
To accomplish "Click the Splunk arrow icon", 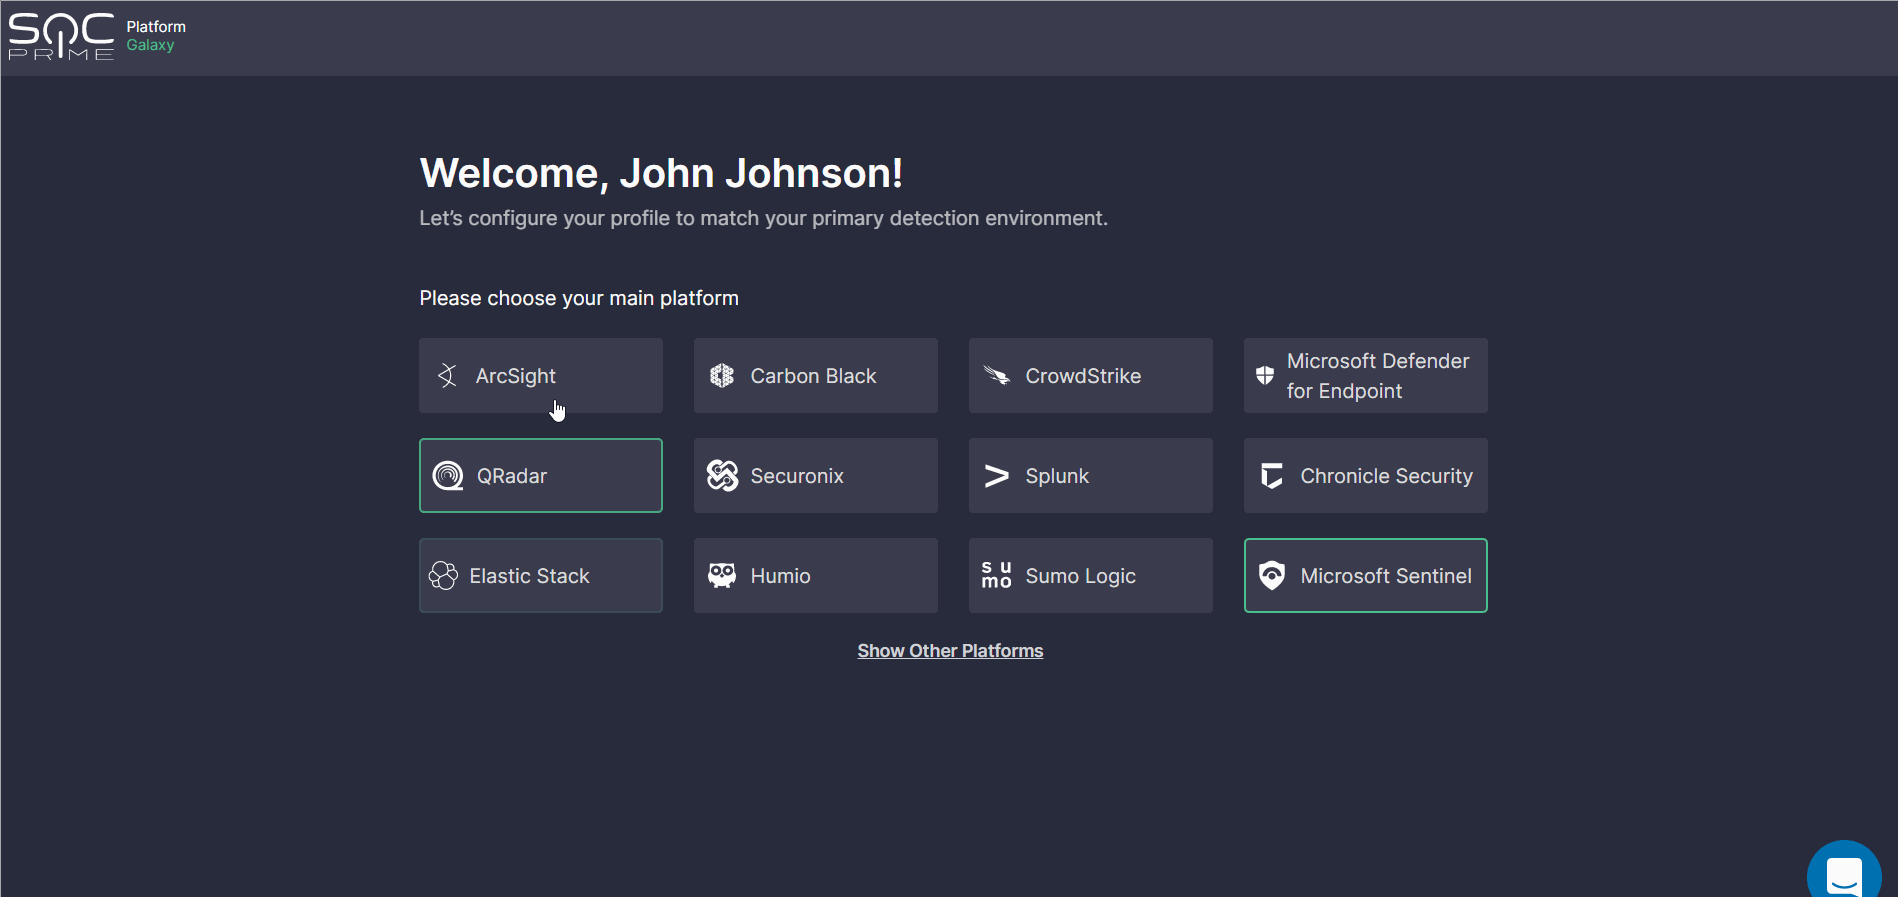I will point(996,476).
